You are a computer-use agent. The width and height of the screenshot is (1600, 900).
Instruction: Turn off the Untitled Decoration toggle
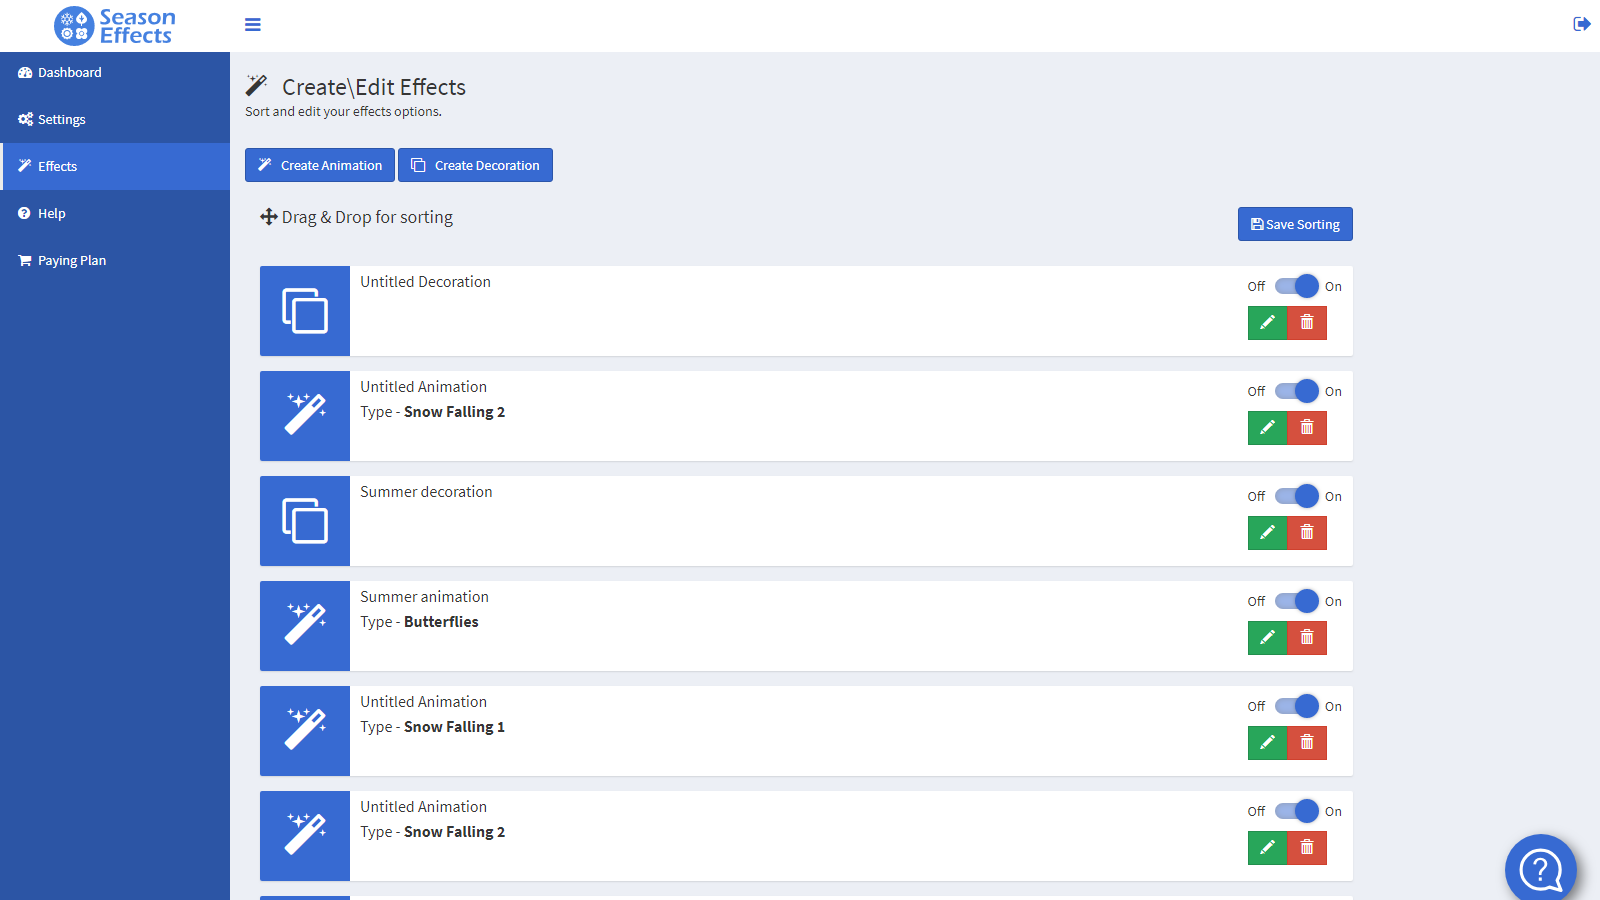pos(1297,286)
